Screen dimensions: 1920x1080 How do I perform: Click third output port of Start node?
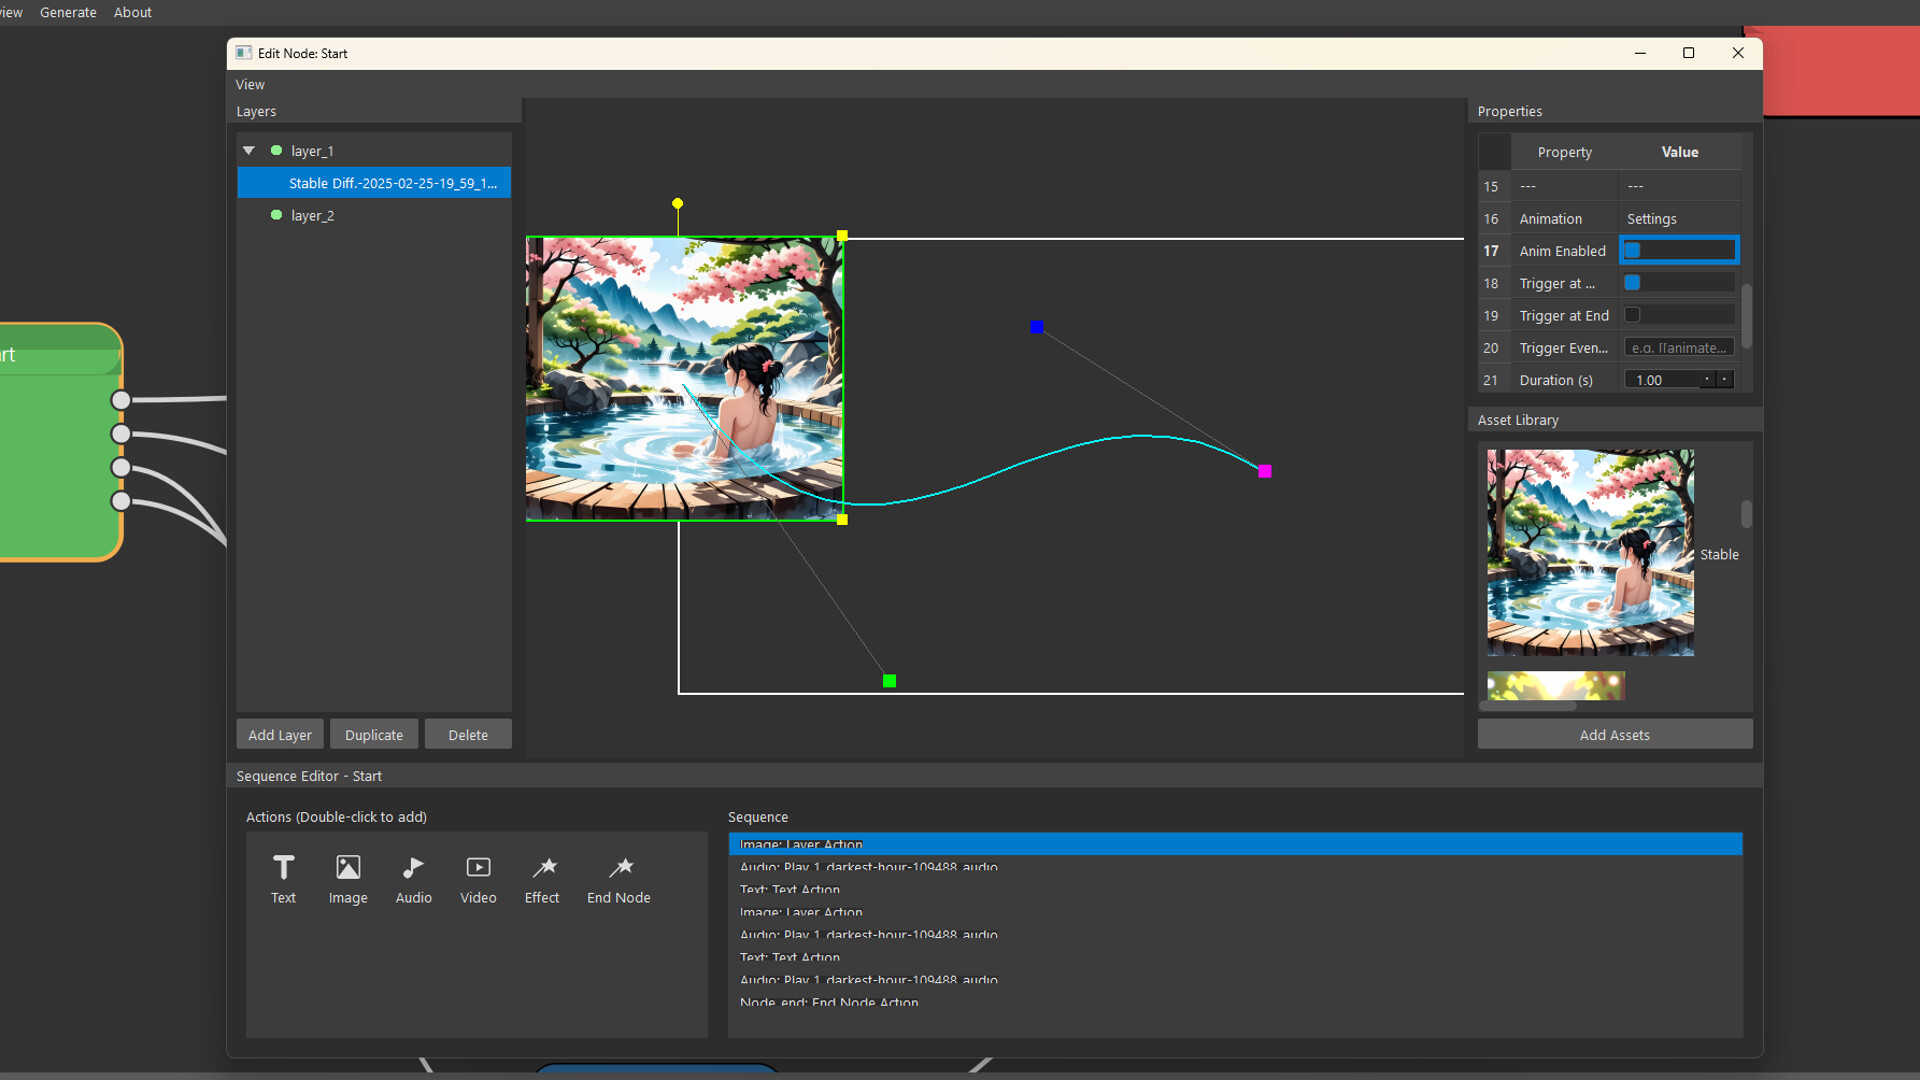click(x=121, y=467)
